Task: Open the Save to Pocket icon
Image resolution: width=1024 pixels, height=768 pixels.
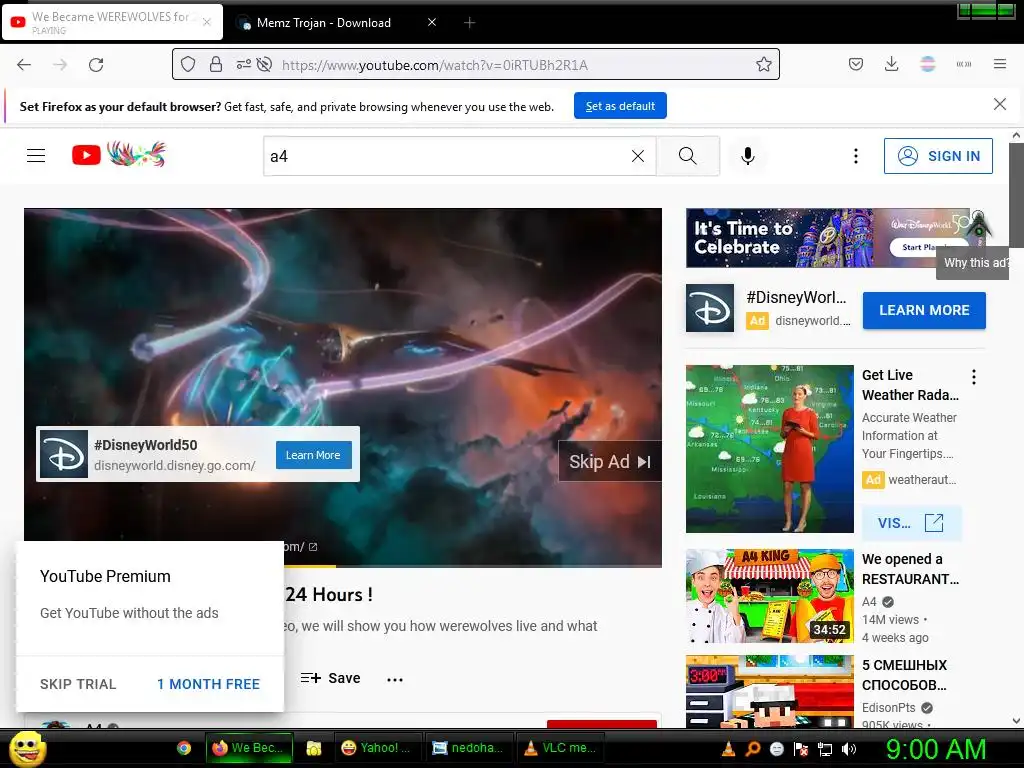Action: [856, 64]
